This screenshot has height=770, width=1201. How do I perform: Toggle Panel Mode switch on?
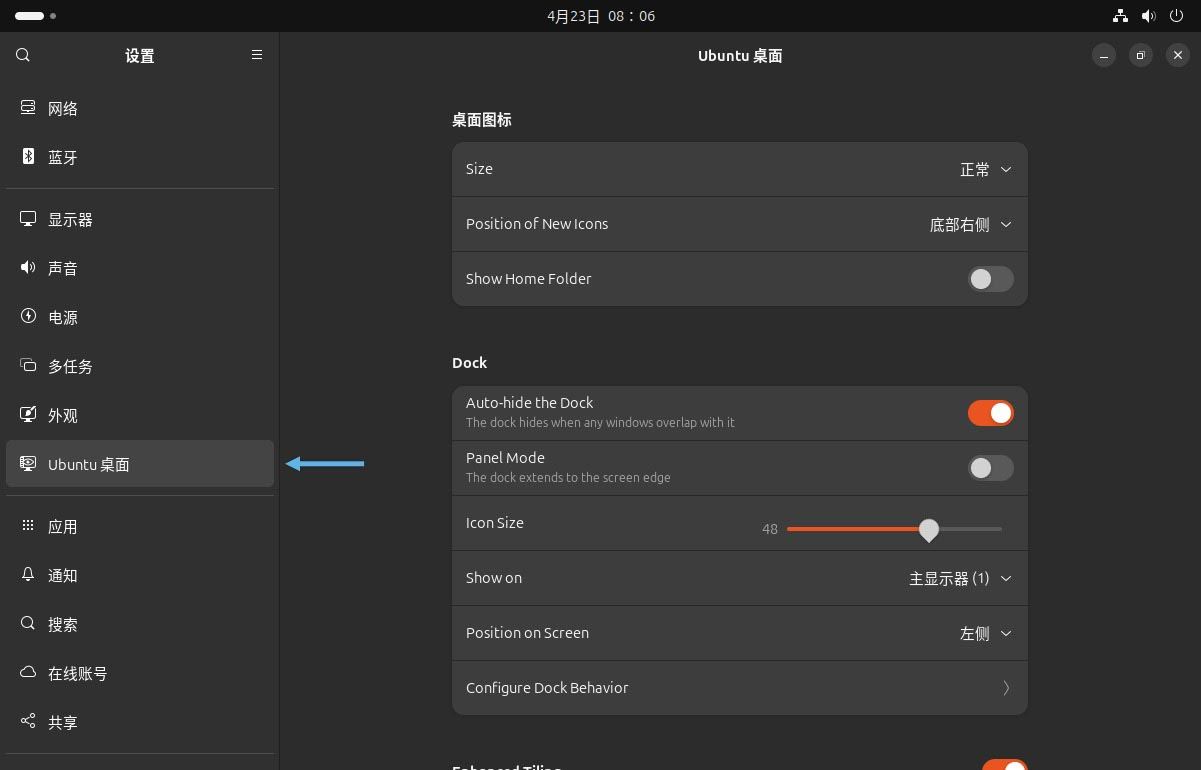tap(990, 468)
